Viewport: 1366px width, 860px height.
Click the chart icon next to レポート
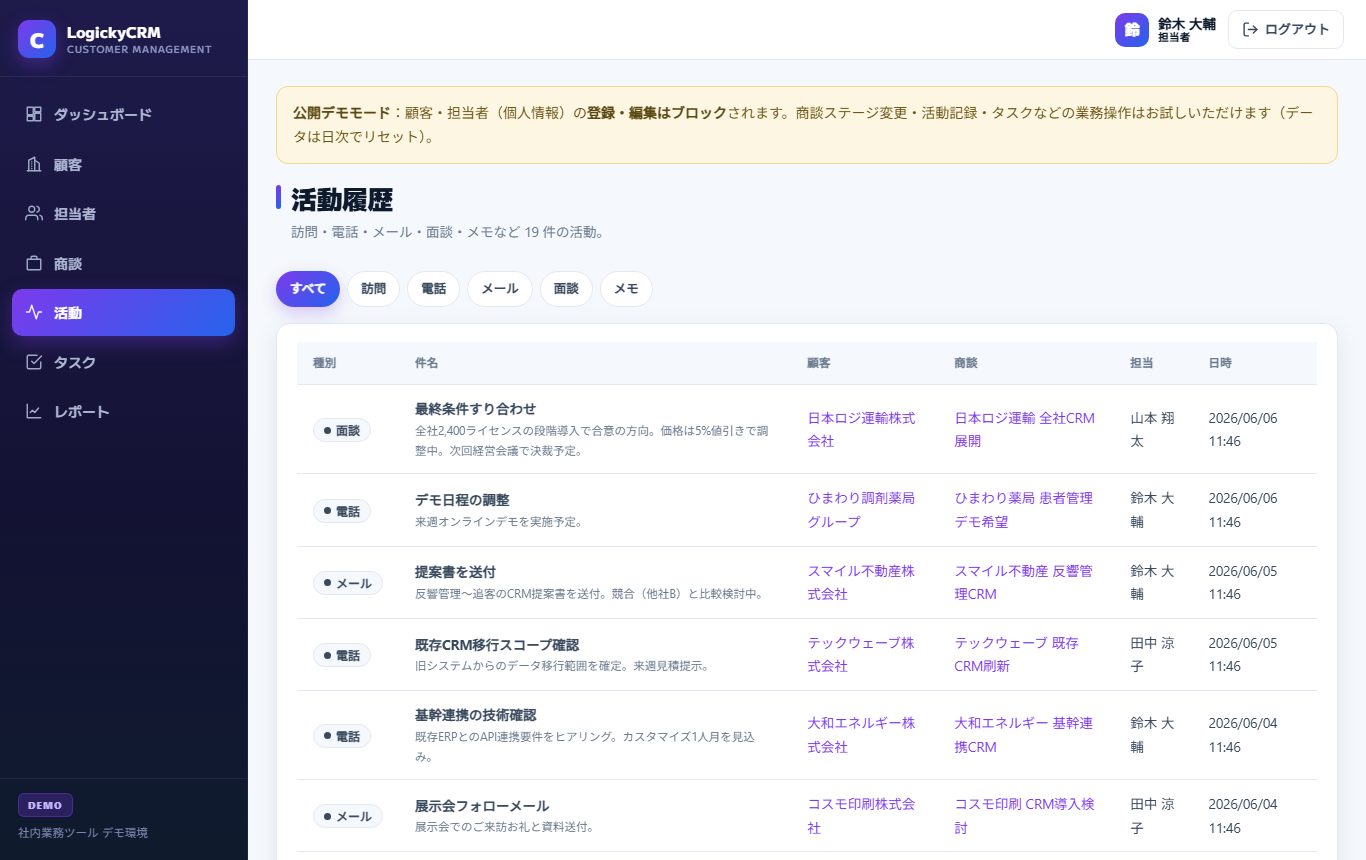(x=34, y=411)
